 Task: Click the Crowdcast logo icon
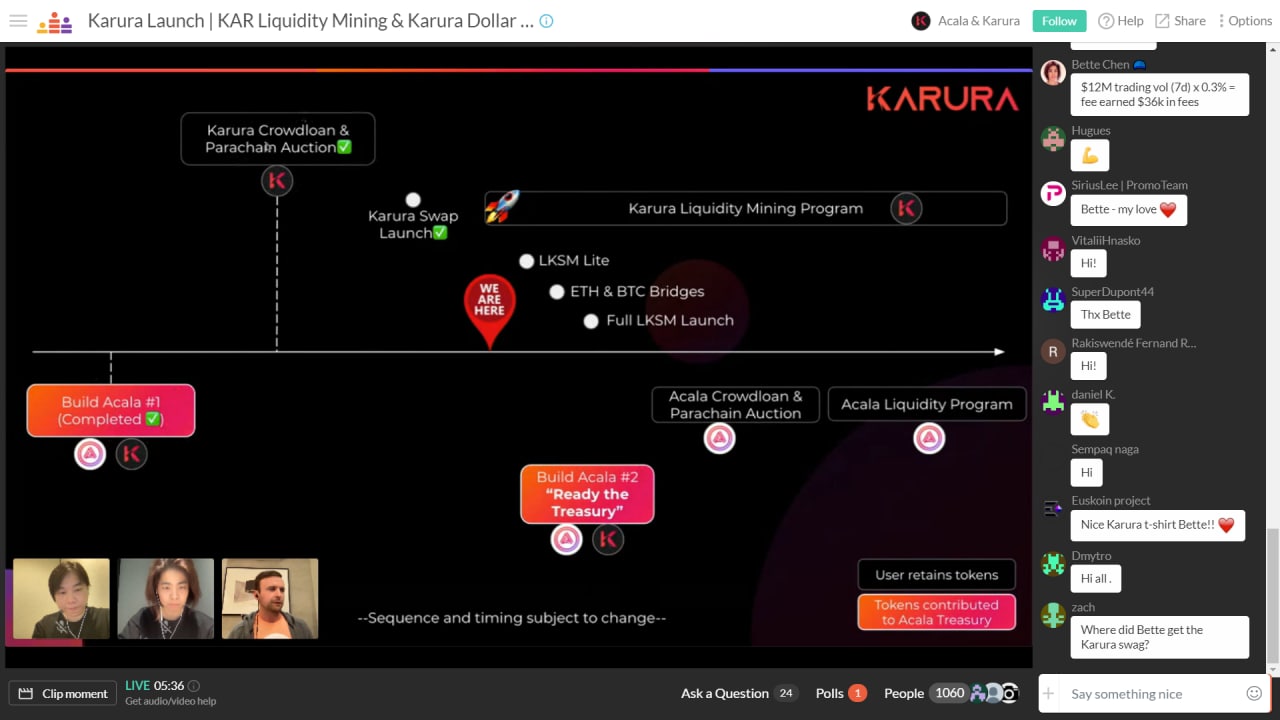point(54,21)
